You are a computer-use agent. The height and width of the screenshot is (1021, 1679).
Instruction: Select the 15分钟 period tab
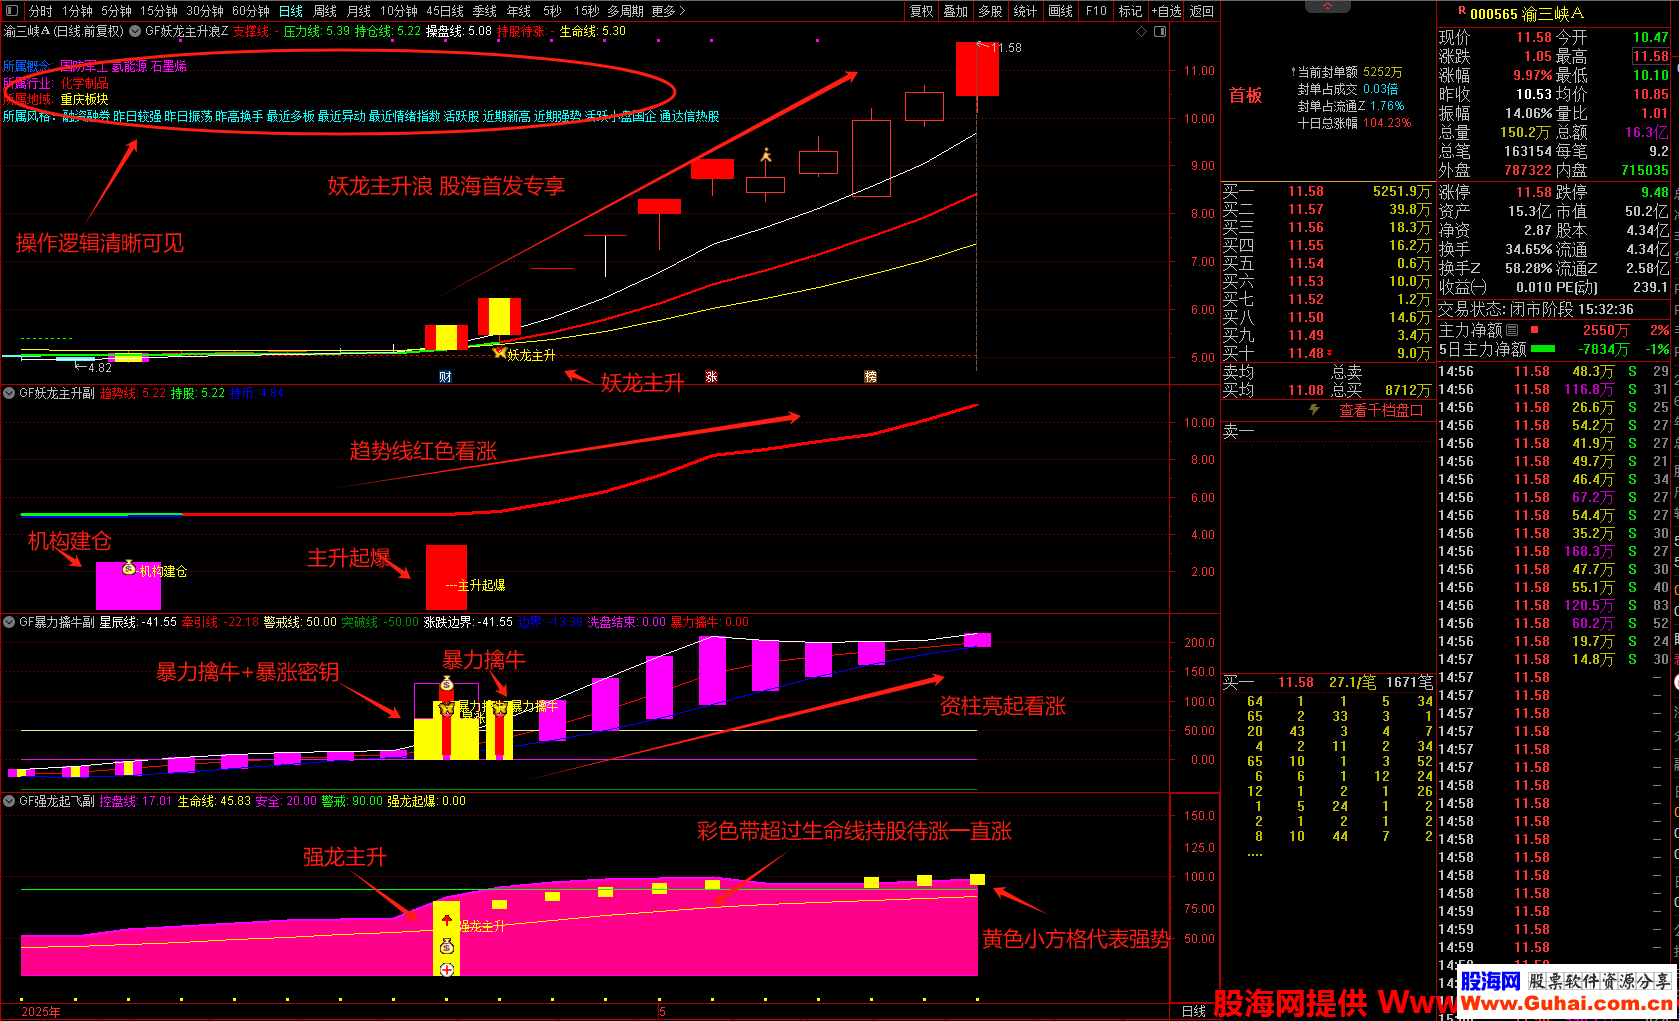pos(159,11)
